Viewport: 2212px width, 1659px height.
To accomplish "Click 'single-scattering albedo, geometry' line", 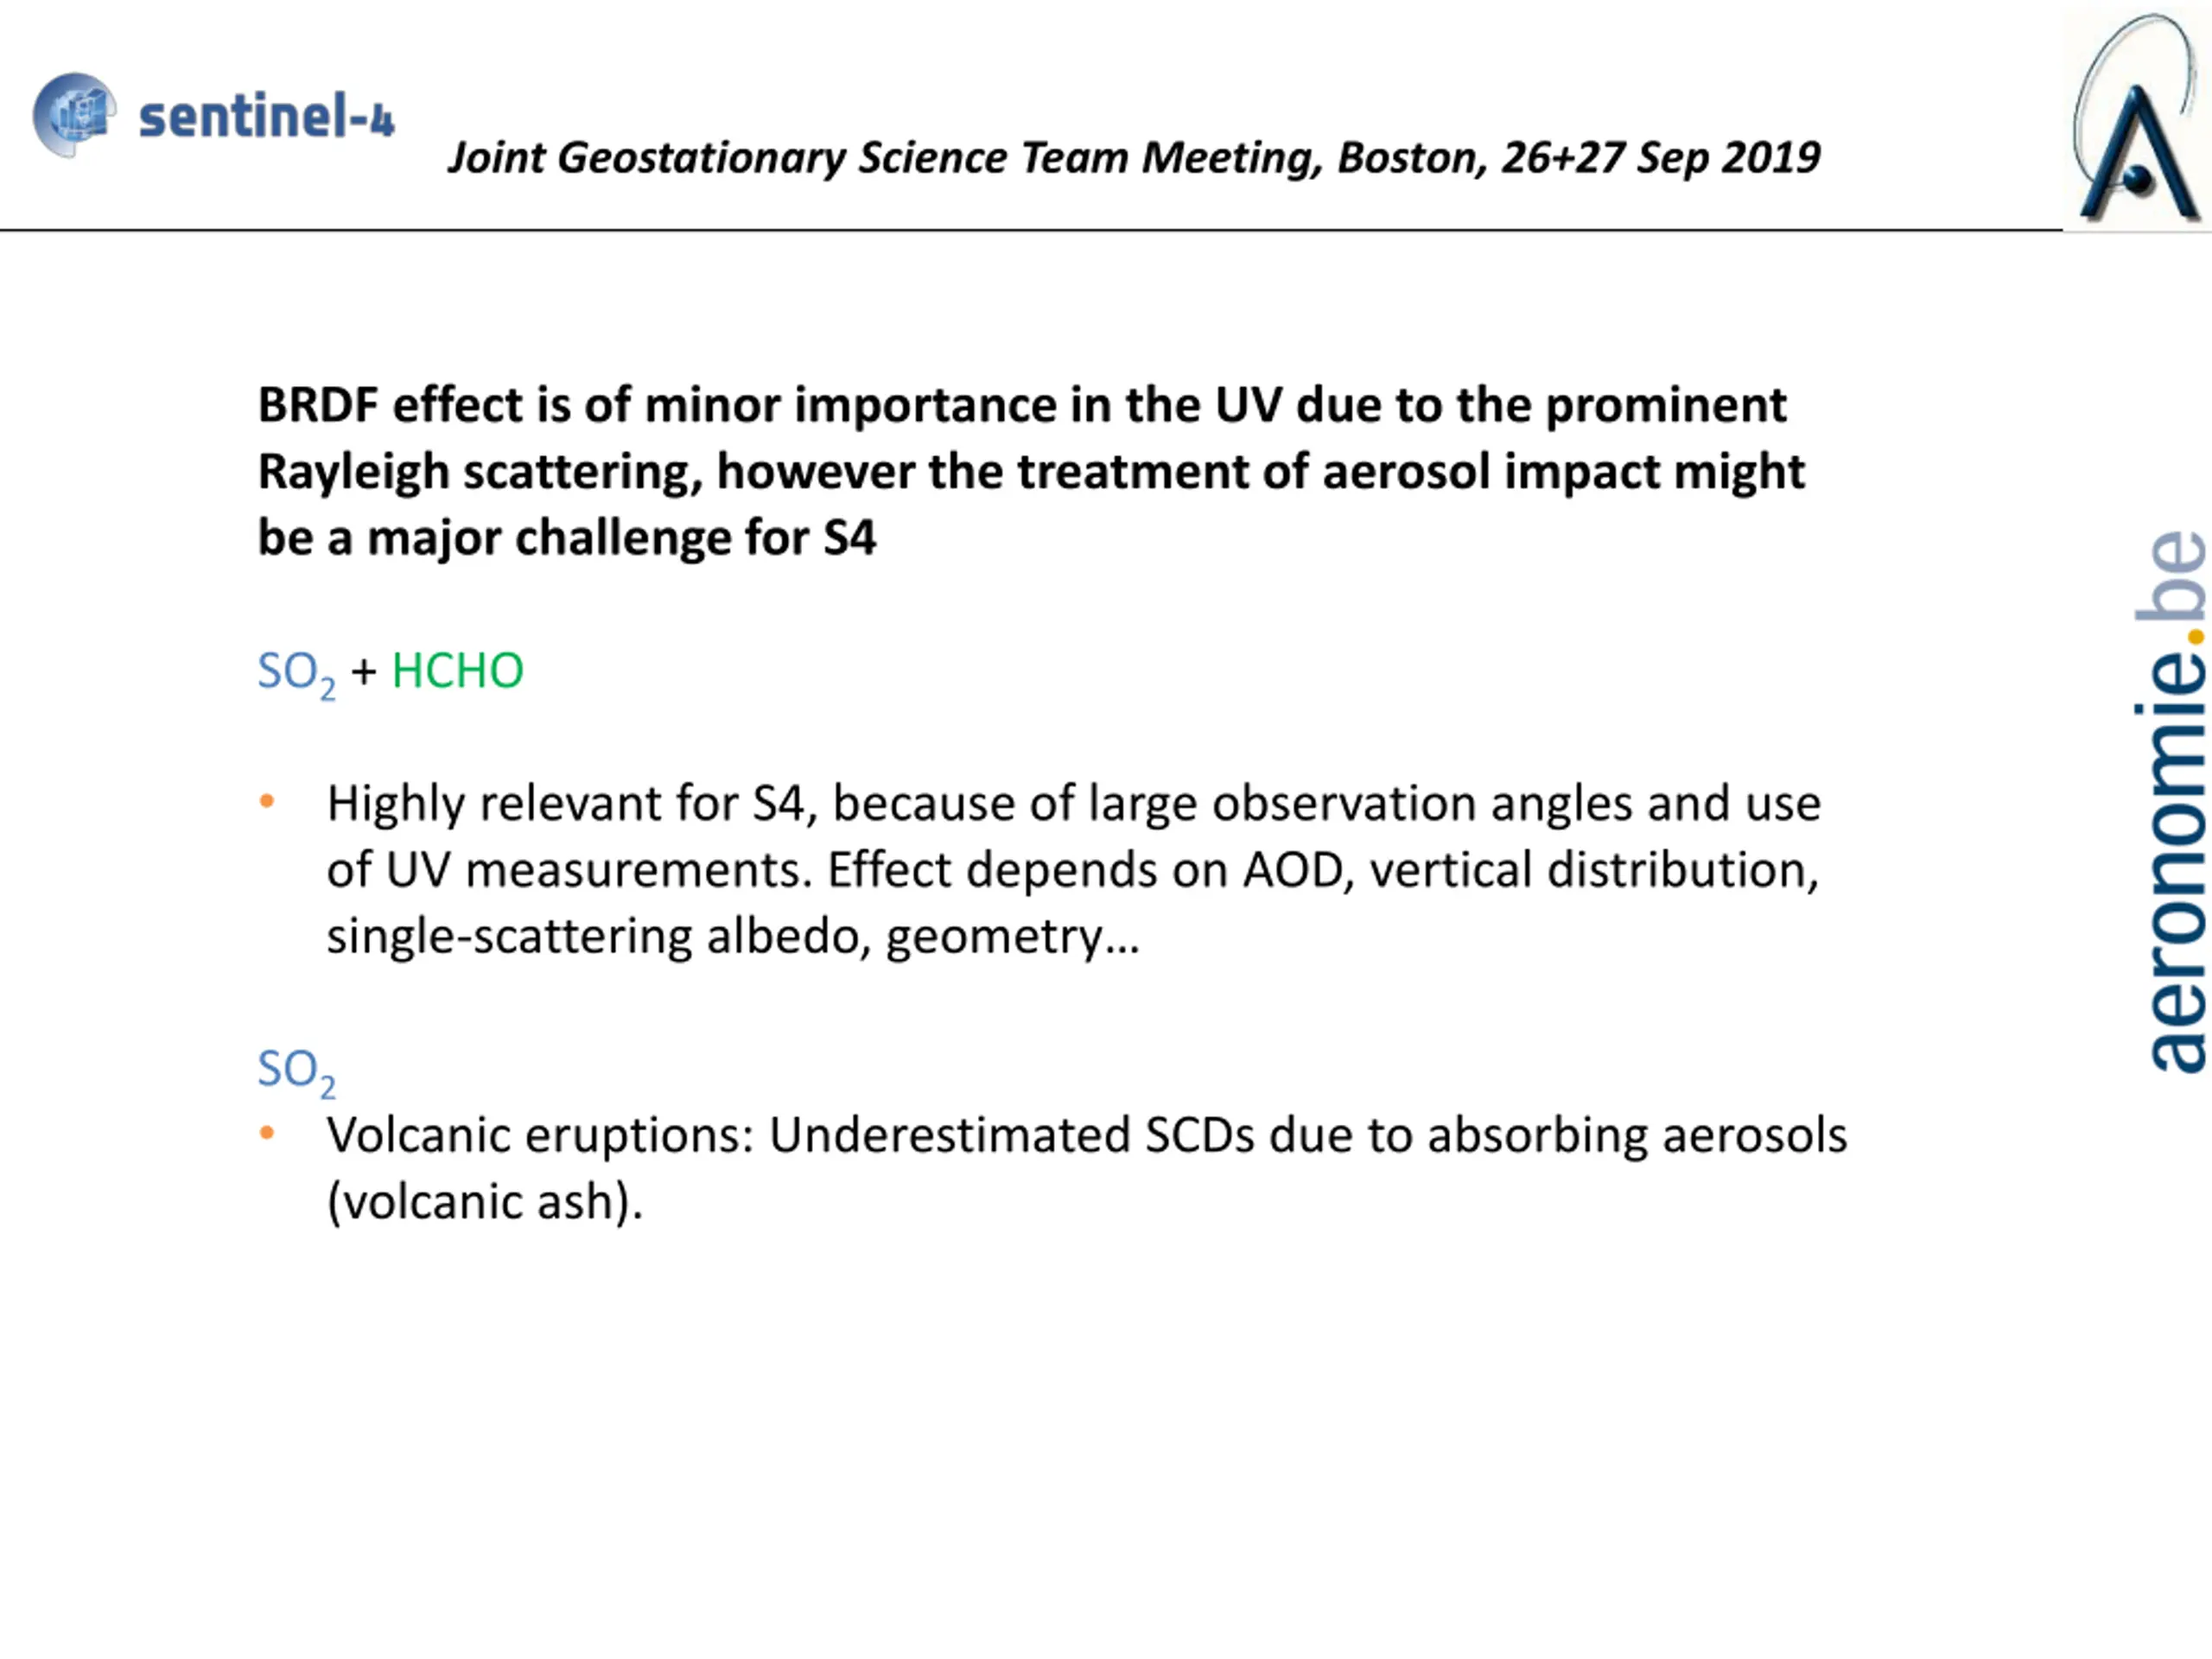I will click(x=733, y=937).
